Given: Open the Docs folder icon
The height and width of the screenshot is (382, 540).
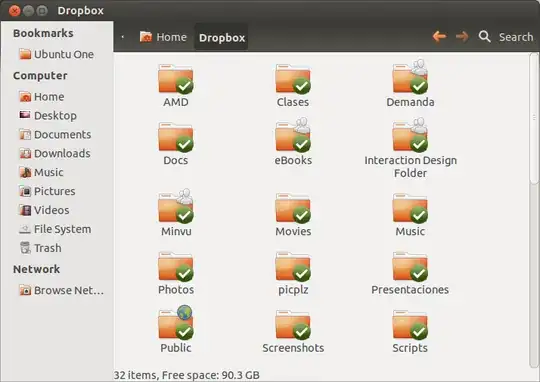Looking at the screenshot, I should [x=176, y=137].
